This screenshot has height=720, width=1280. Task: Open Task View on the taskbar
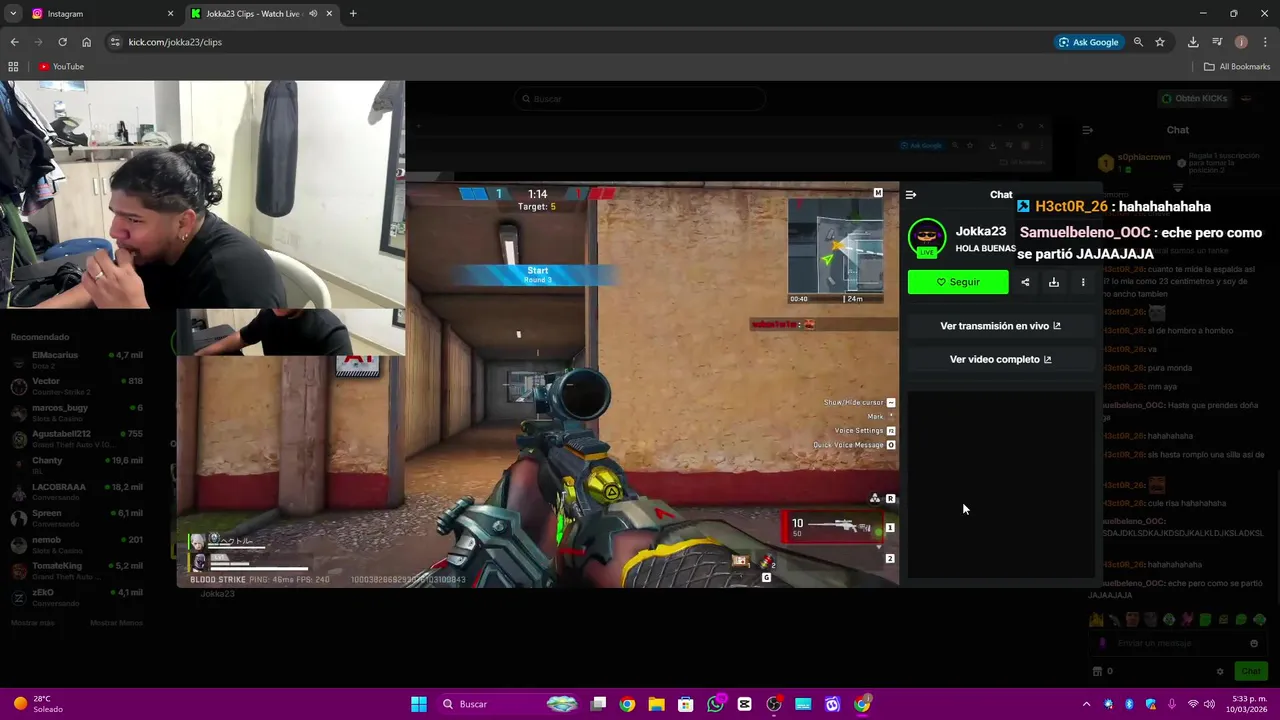(x=598, y=704)
